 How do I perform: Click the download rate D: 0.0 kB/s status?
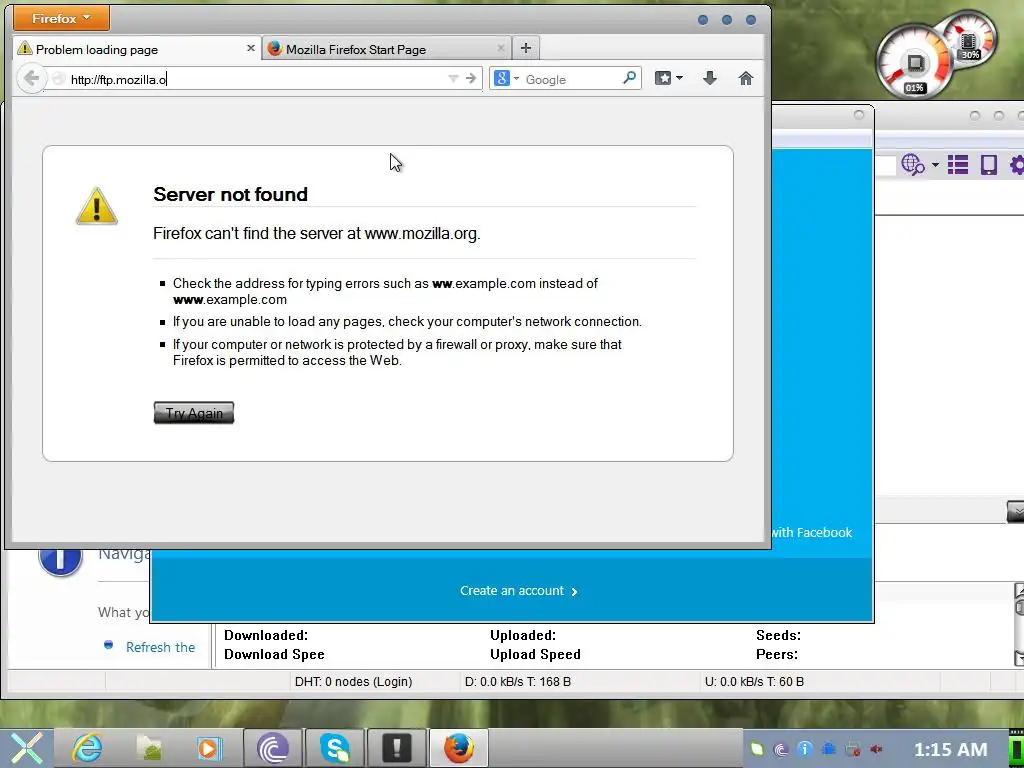[x=518, y=681]
